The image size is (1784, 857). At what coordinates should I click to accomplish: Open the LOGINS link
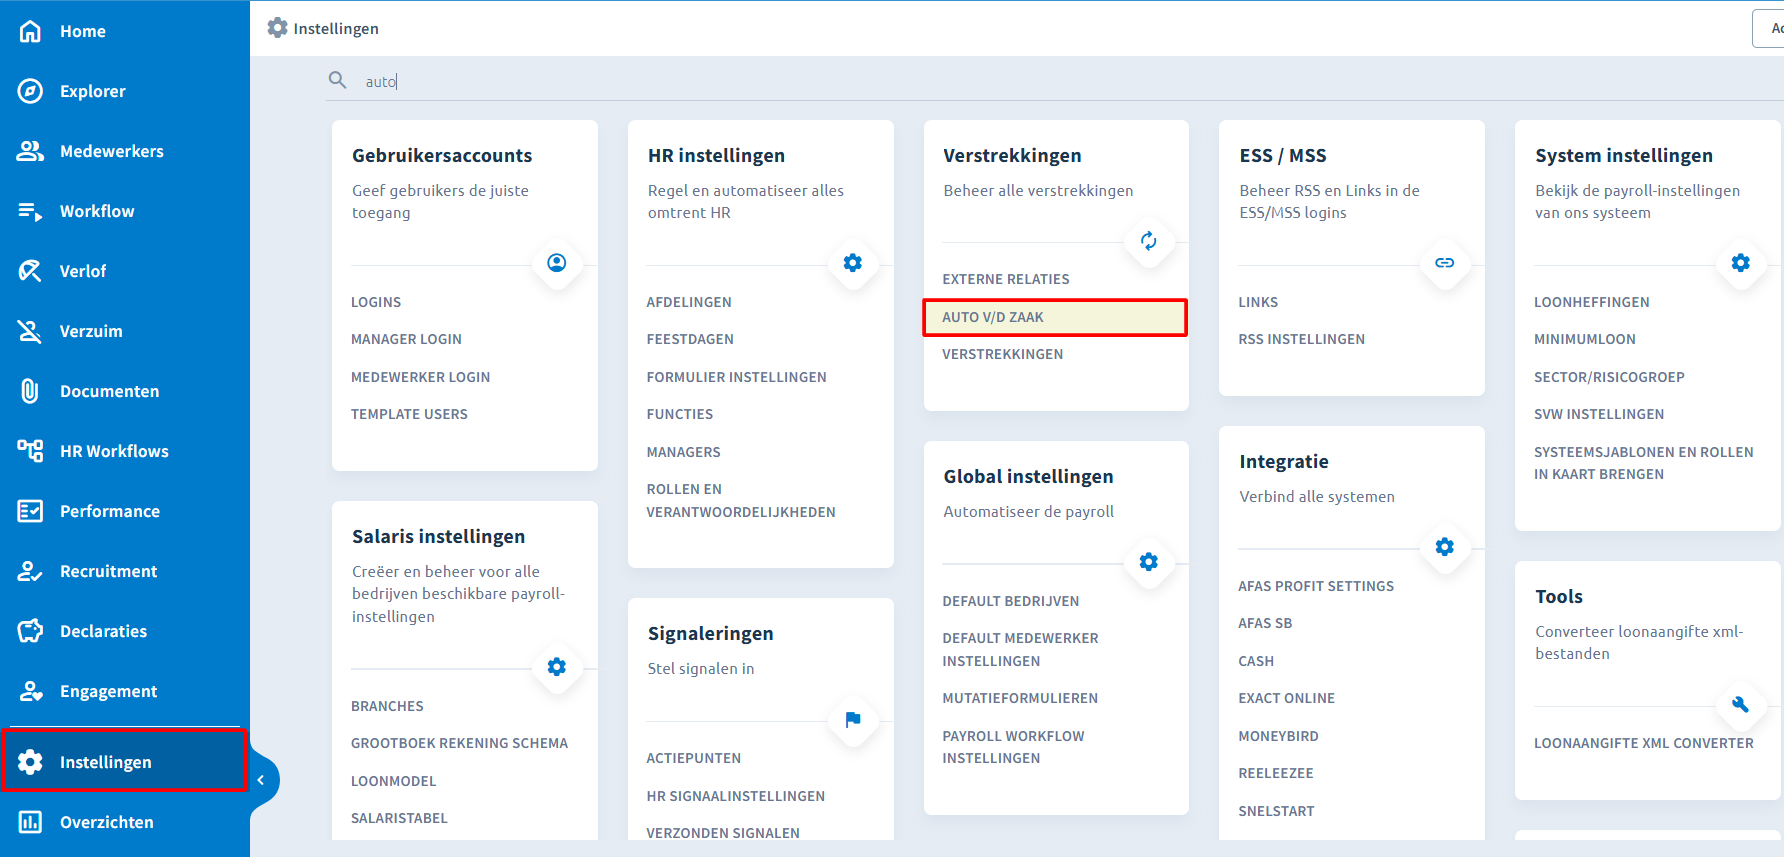point(376,302)
